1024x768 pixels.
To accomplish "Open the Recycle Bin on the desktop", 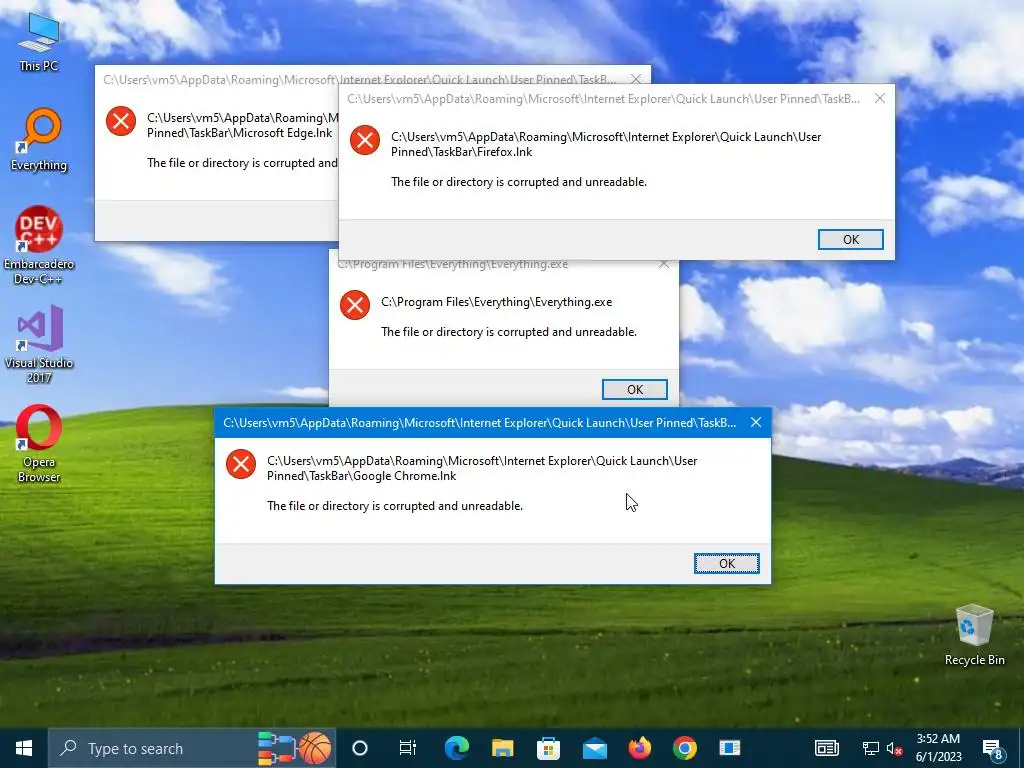I will pyautogui.click(x=974, y=635).
